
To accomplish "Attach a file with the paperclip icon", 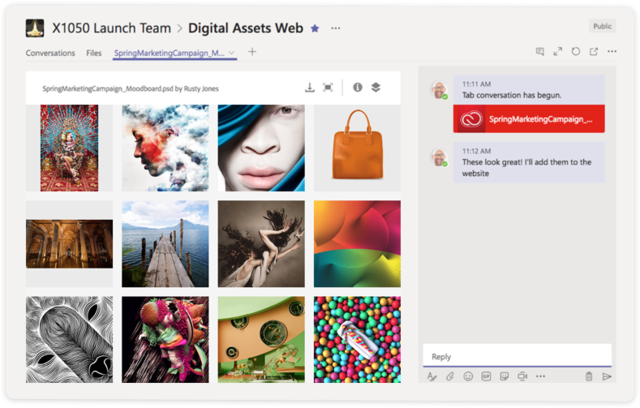I will pyautogui.click(x=450, y=376).
